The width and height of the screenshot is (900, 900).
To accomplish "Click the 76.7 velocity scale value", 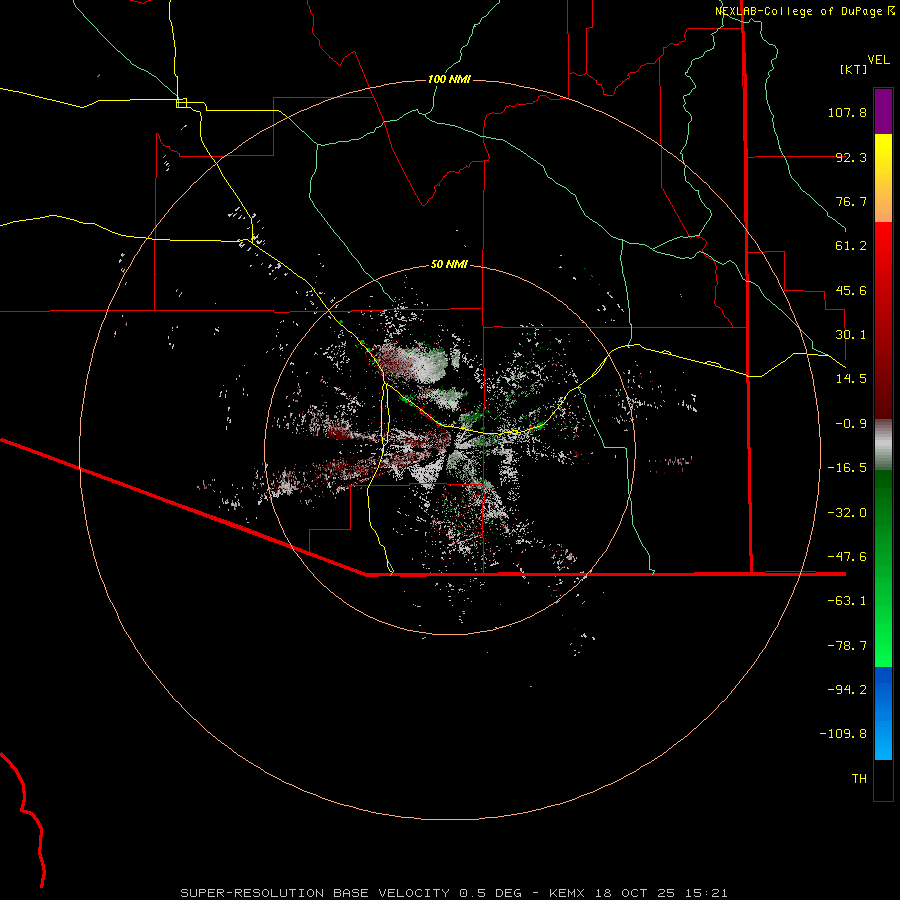I will click(851, 201).
